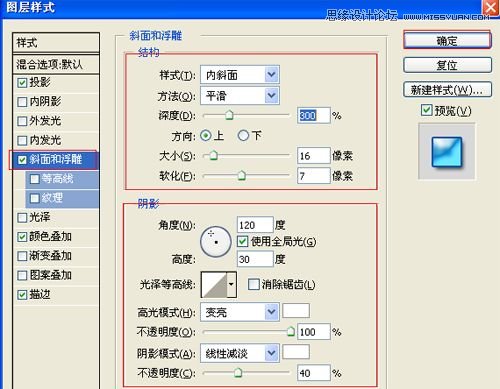500x389 pixels.
Task: Click the highlight 不透明度(O) slider handle
Action: point(291,331)
